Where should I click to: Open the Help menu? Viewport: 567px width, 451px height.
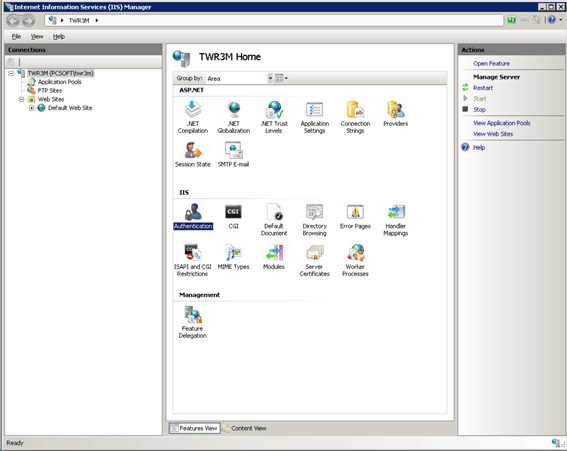[59, 37]
